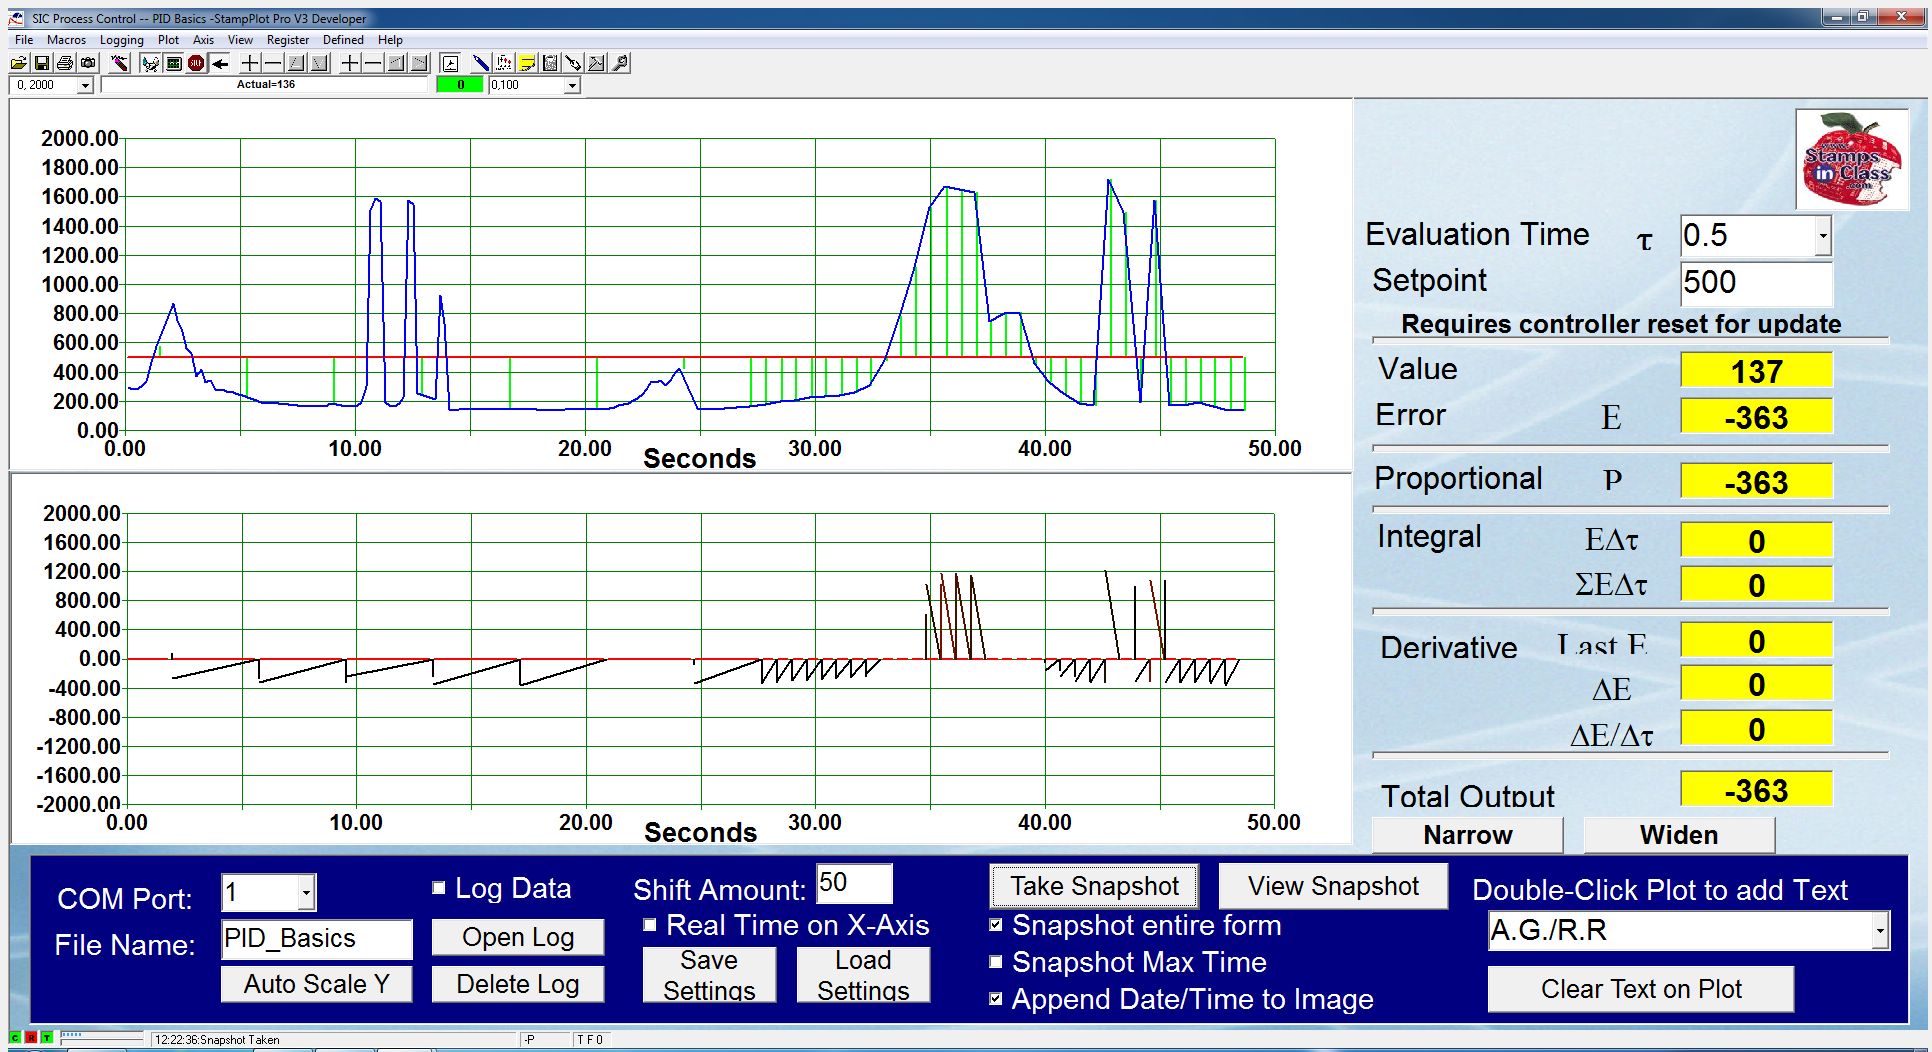1932x1052 pixels.
Task: Click the Save Settings button
Action: 709,975
